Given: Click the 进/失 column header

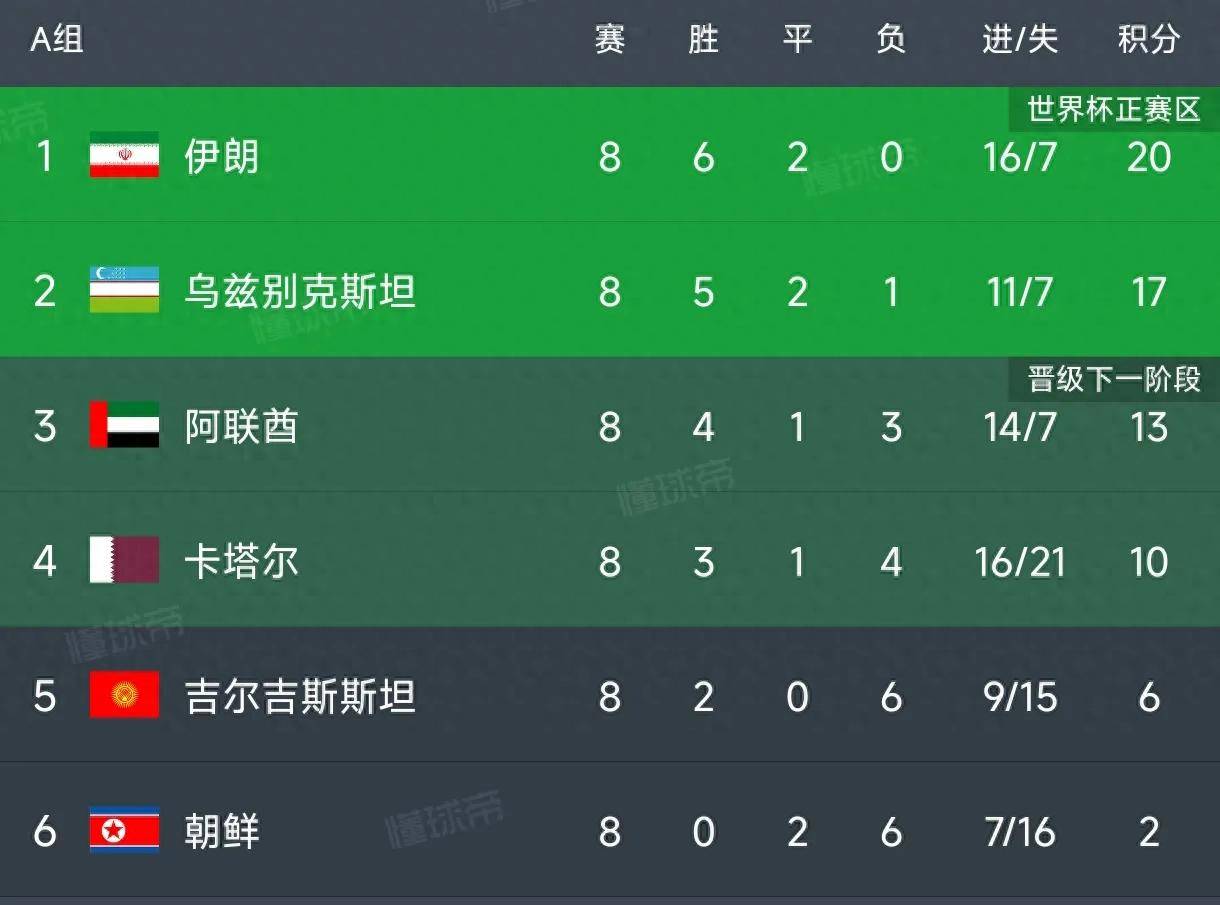Looking at the screenshot, I should click(x=1019, y=40).
